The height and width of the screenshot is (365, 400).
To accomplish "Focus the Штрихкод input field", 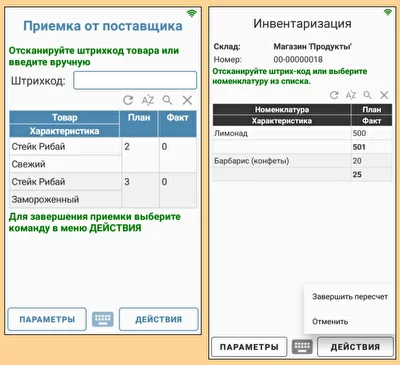I will [x=135, y=80].
